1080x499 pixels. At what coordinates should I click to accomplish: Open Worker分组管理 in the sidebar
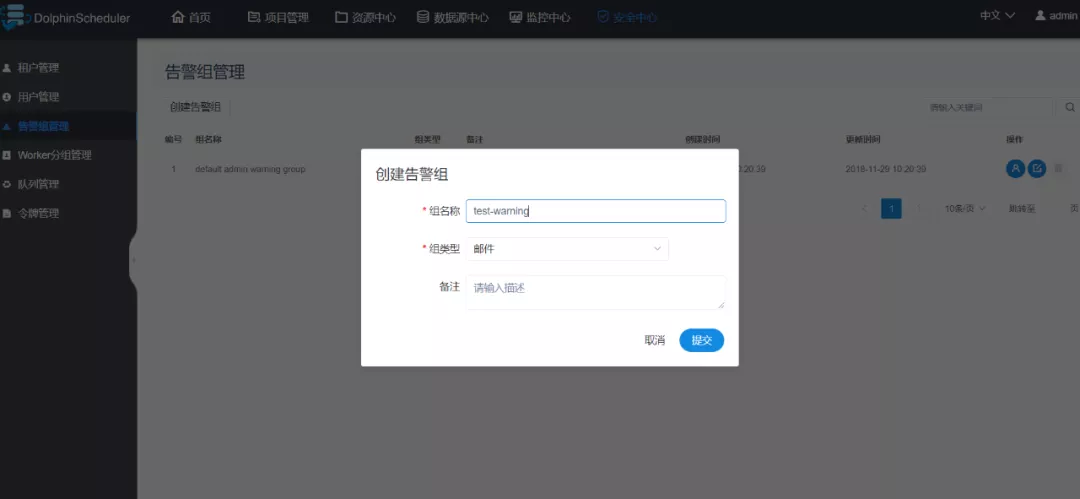point(54,155)
